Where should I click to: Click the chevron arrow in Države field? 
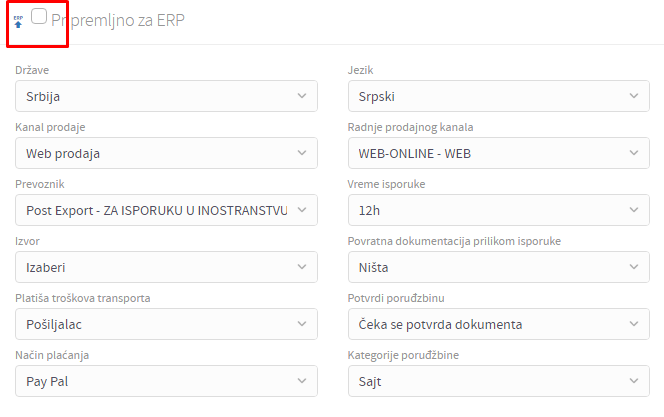[302, 96]
